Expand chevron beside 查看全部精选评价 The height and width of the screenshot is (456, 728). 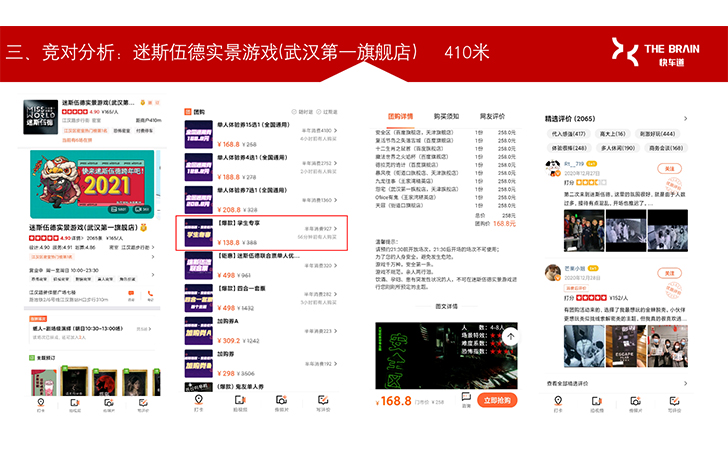coord(685,383)
